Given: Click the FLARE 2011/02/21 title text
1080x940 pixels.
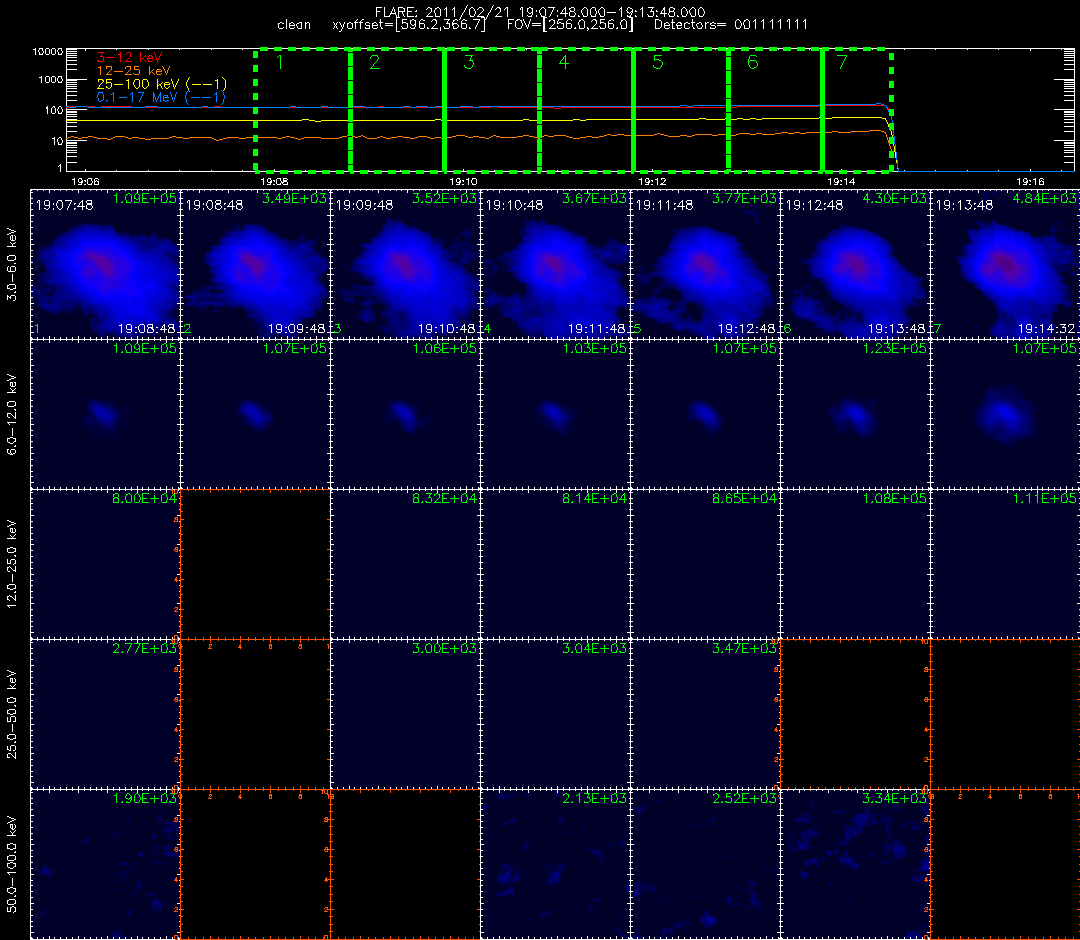Looking at the screenshot, I should [x=540, y=12].
